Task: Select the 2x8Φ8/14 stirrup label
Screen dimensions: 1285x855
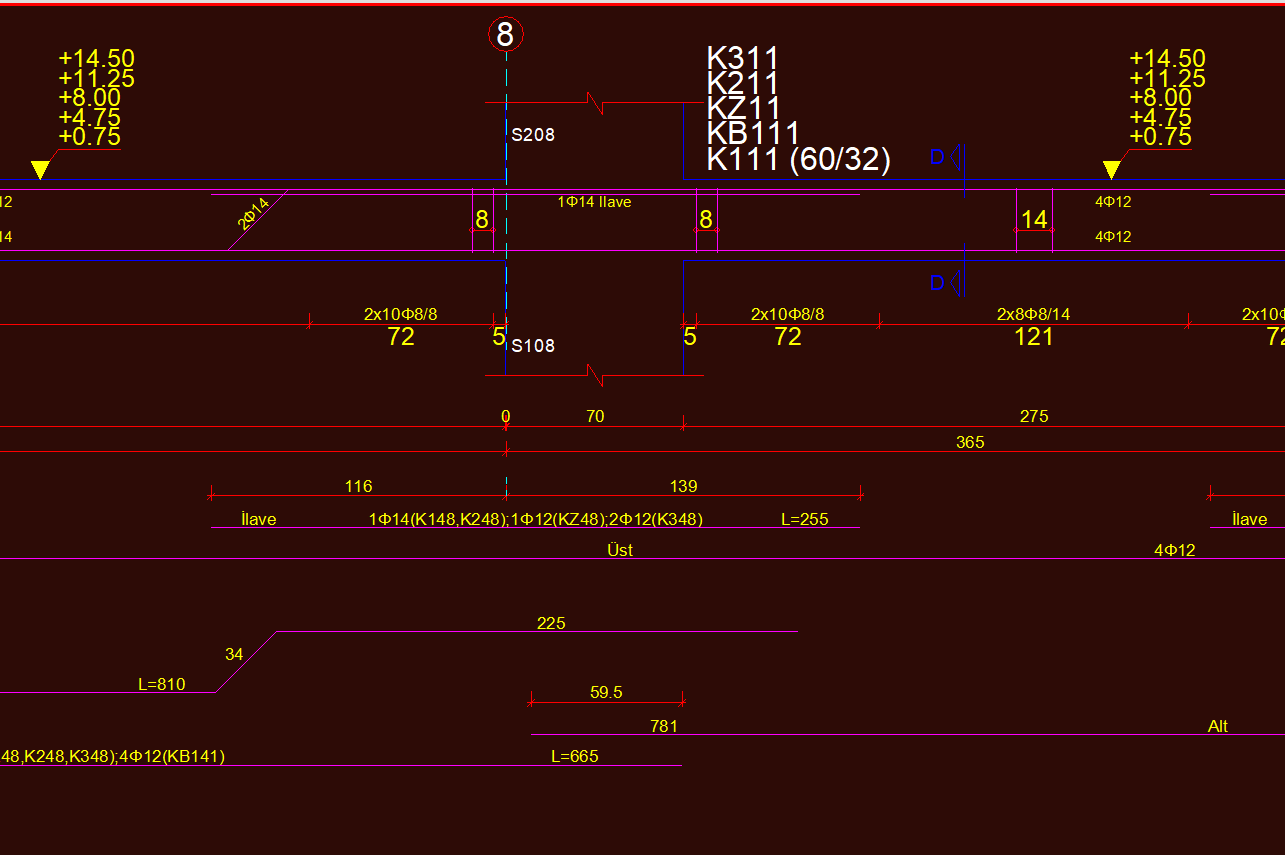Action: (x=1034, y=314)
